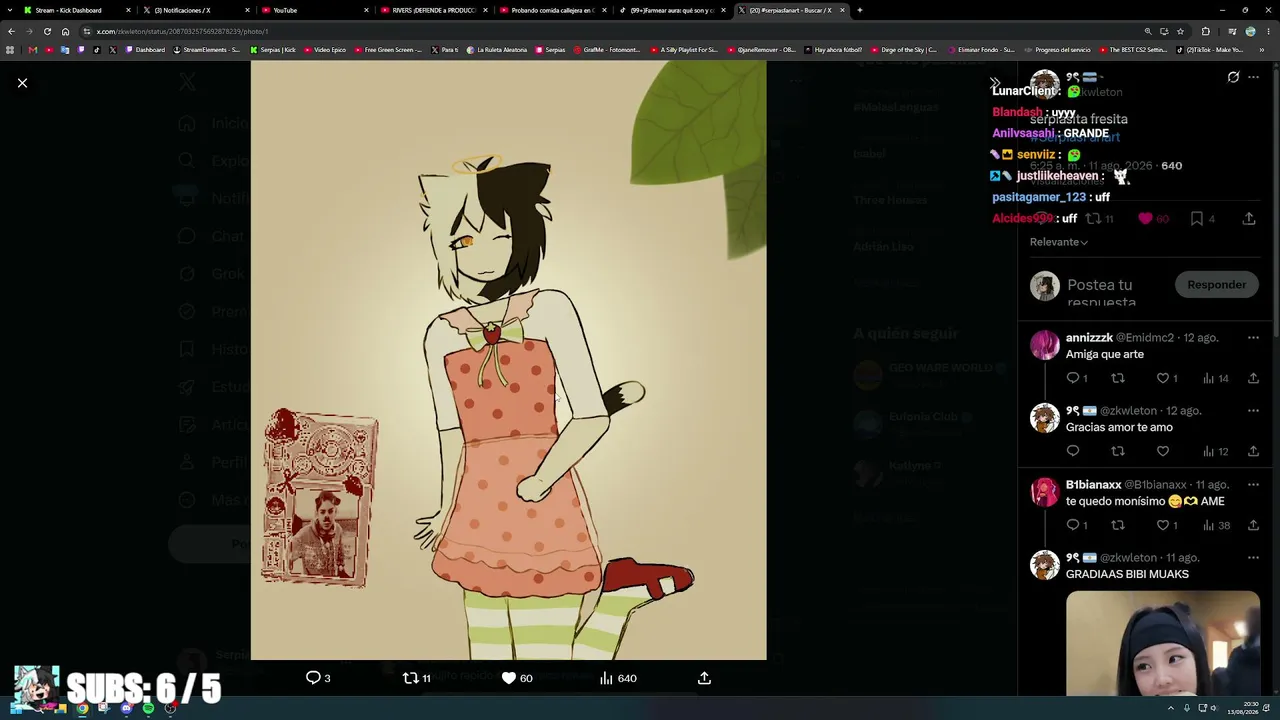Screen dimensions: 1280x720
Task: Like the 'Gracias amor te amo' reply
Action: click(1163, 451)
